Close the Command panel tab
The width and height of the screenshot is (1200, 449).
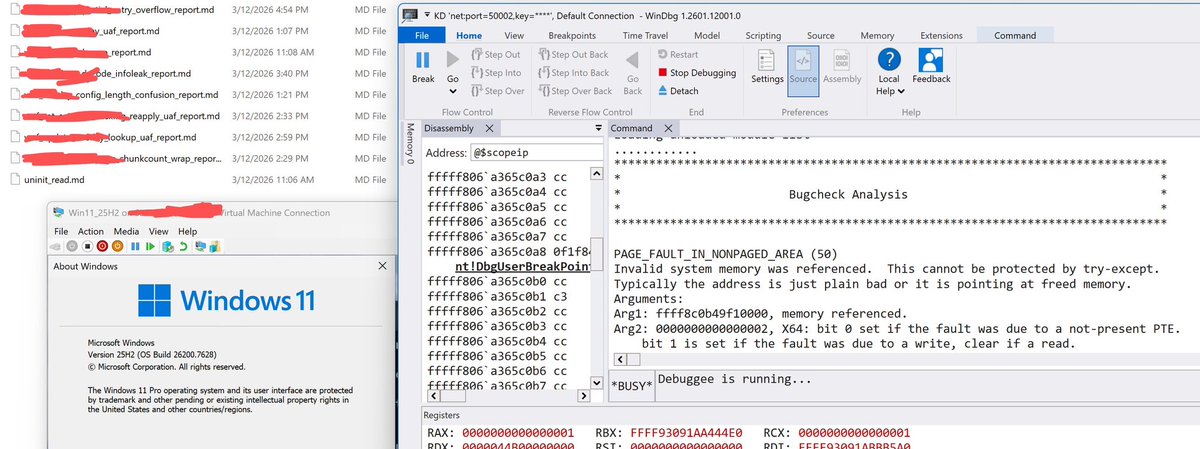point(670,128)
